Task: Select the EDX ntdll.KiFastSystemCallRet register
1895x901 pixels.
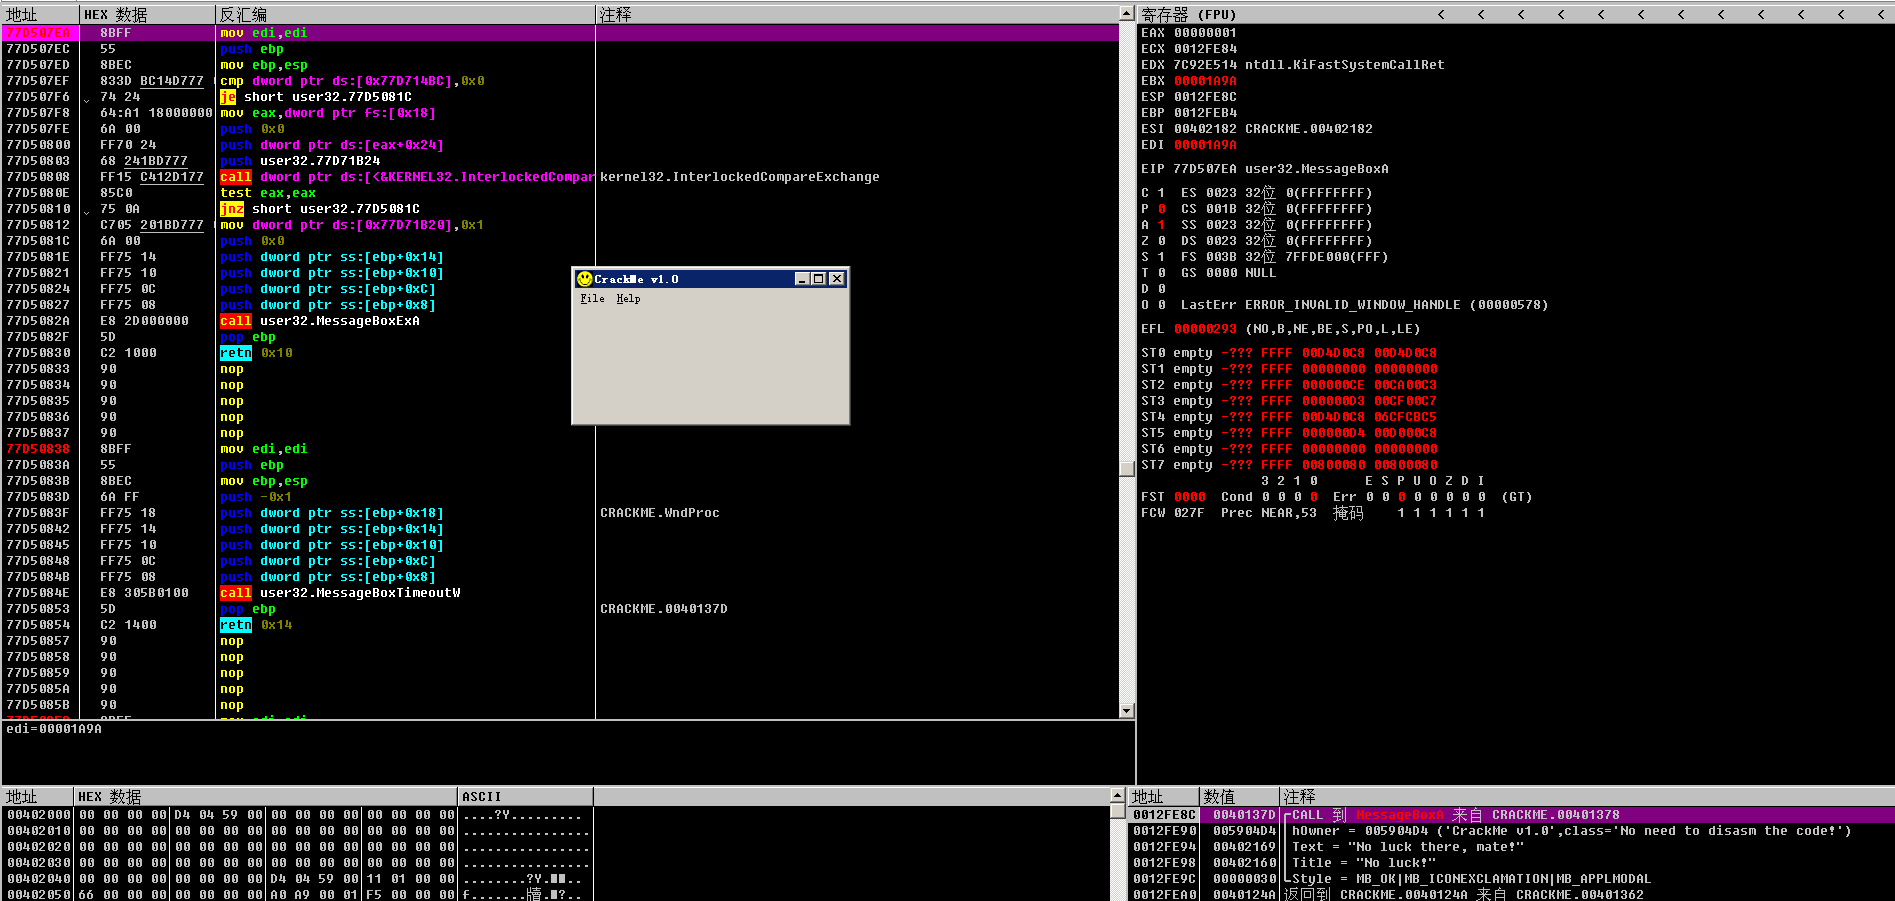Action: tap(1293, 65)
